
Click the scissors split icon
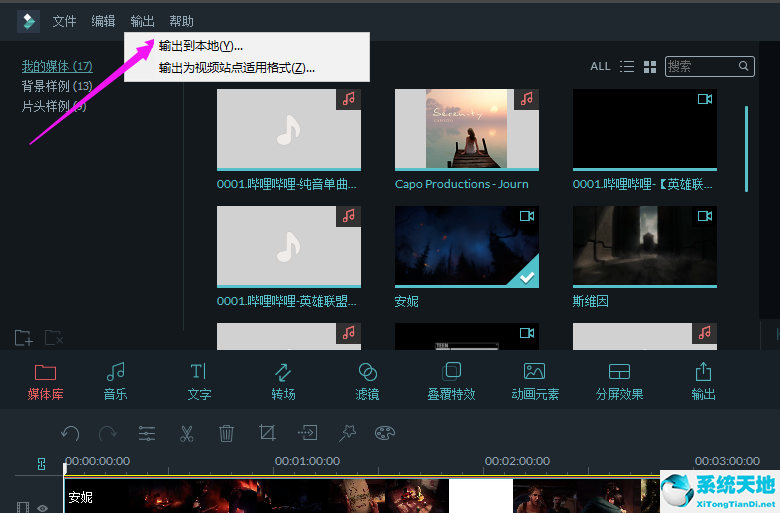(187, 433)
